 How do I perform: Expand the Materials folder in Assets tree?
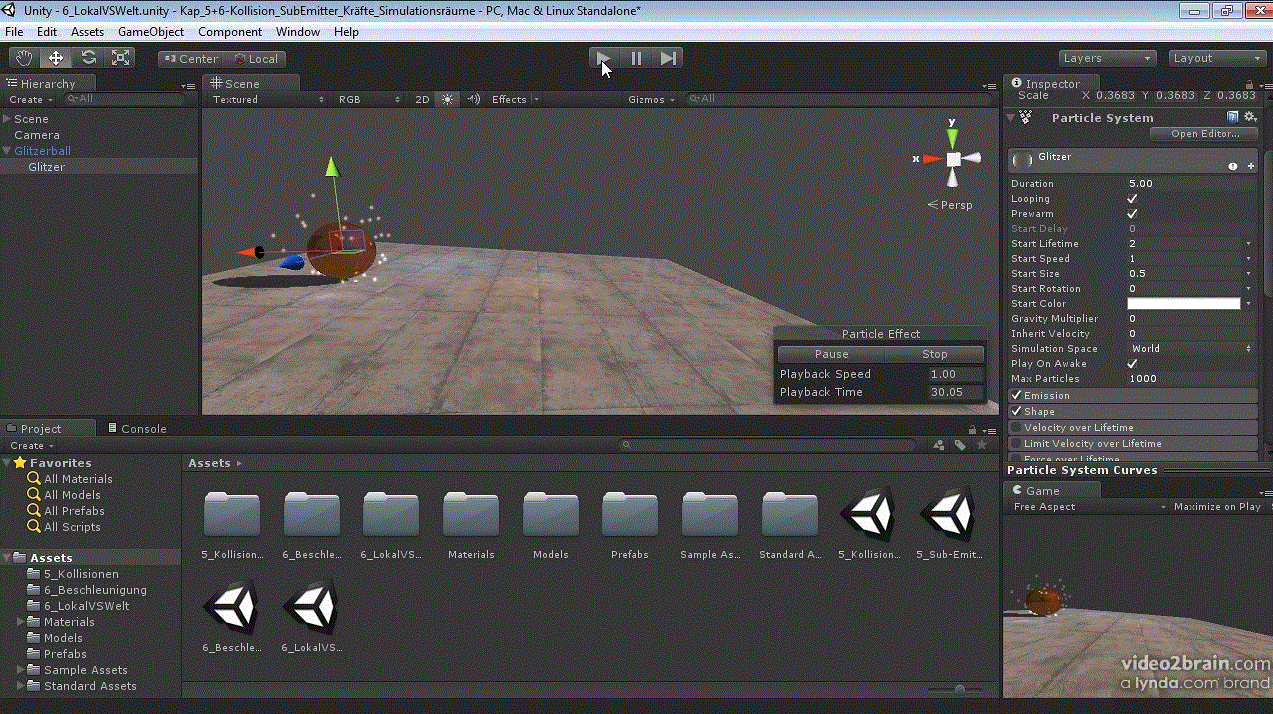[x=22, y=622]
